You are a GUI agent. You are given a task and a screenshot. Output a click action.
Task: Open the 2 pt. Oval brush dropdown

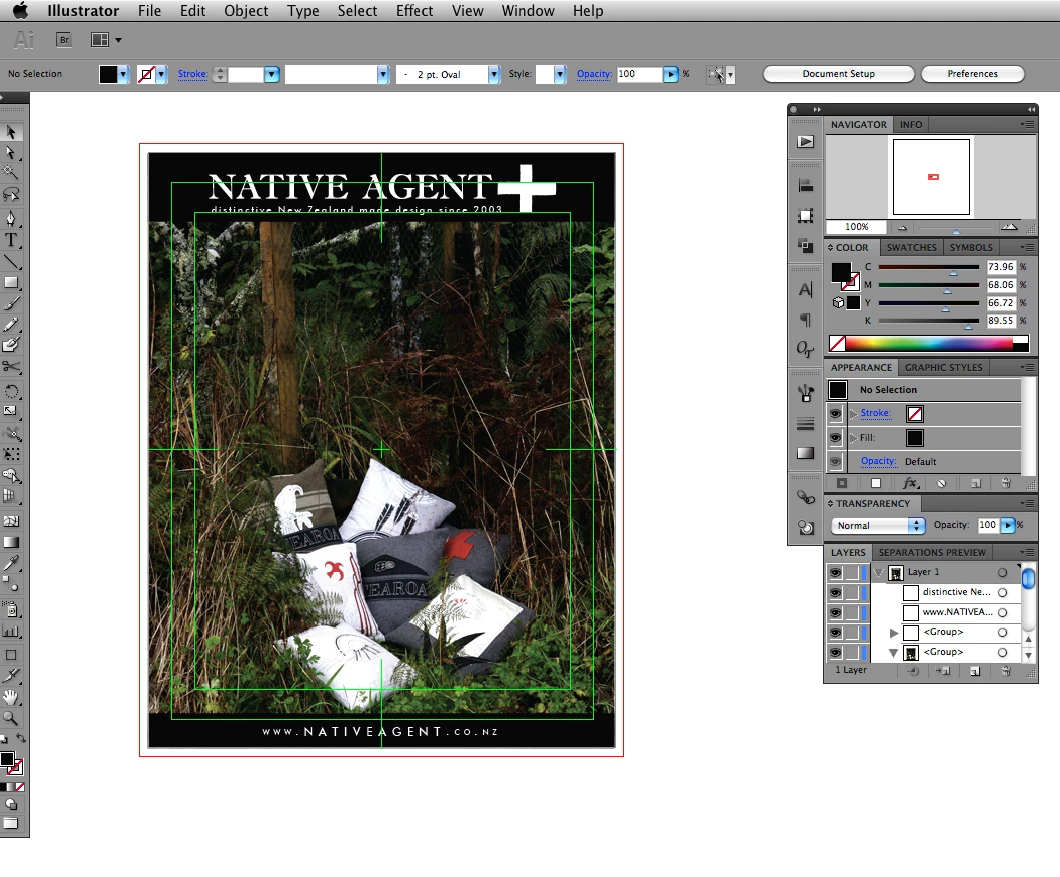point(494,74)
